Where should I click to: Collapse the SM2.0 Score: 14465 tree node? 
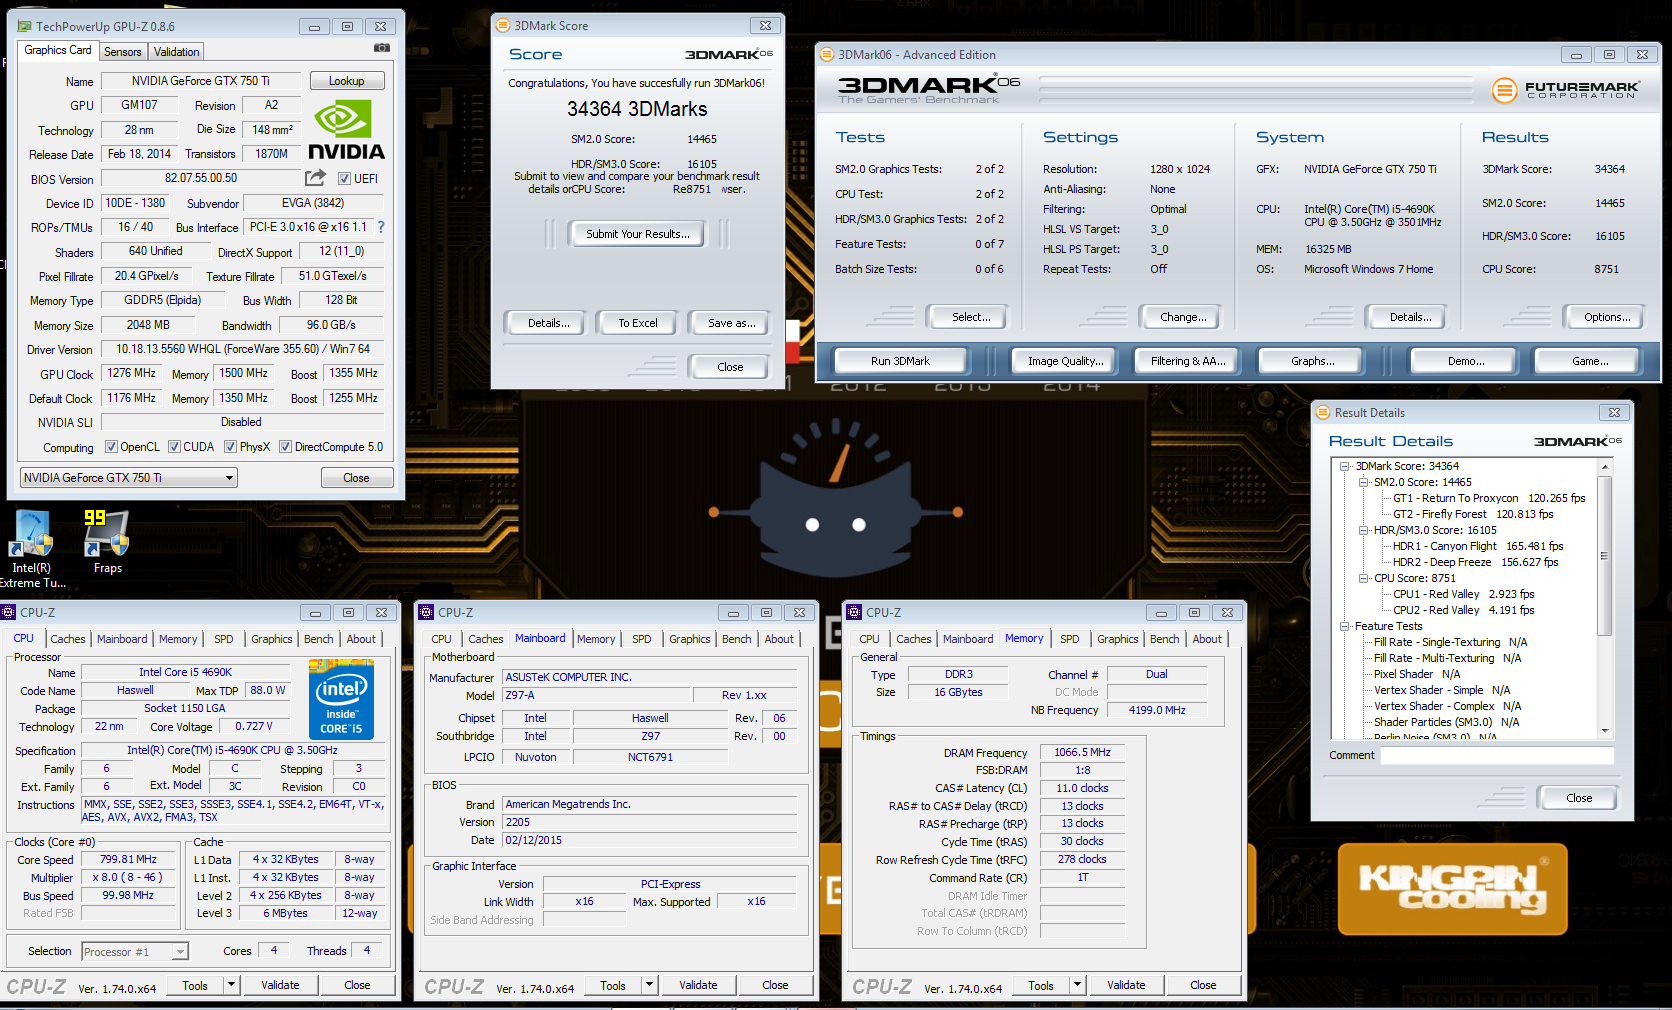pyautogui.click(x=1363, y=482)
